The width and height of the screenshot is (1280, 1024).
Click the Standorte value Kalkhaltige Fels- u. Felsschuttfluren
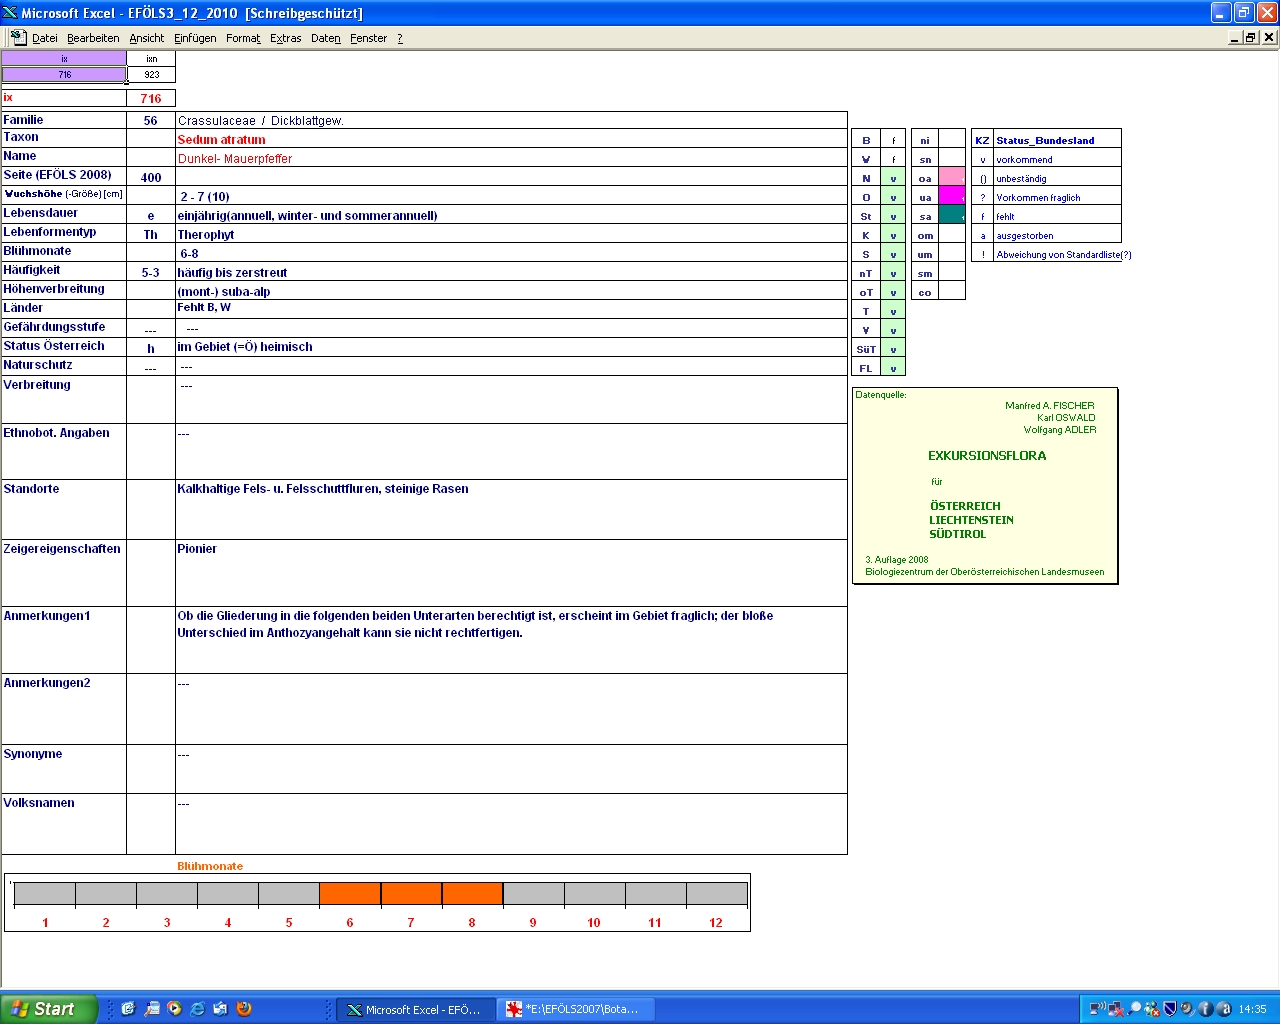[323, 489]
